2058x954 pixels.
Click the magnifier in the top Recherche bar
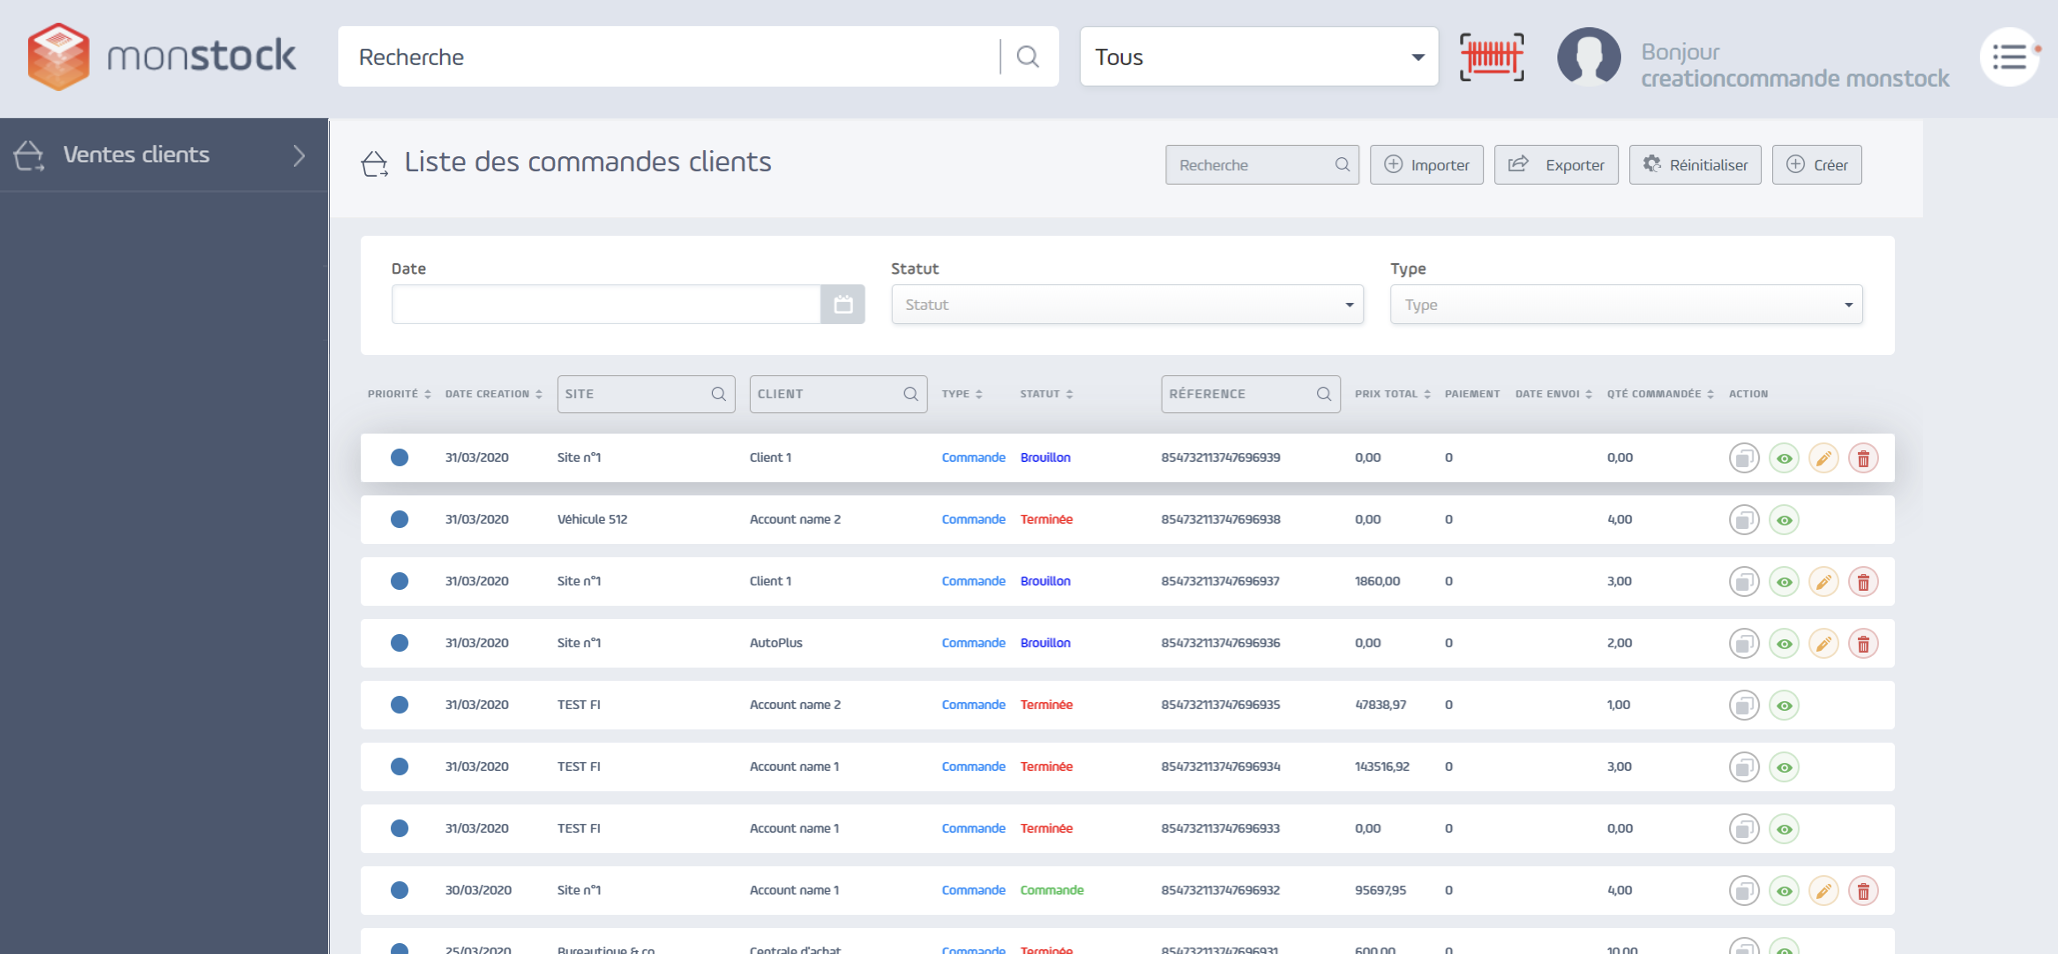(x=1028, y=57)
